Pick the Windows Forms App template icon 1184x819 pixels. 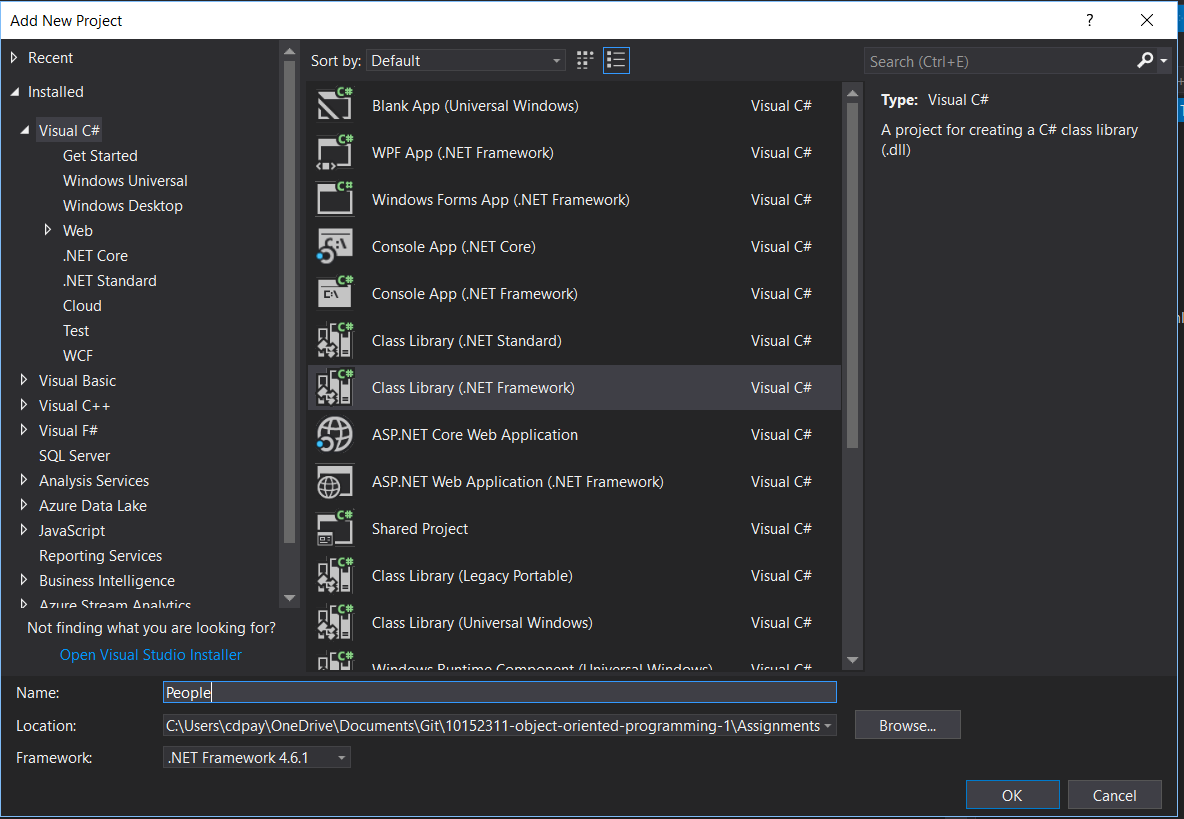tap(335, 199)
